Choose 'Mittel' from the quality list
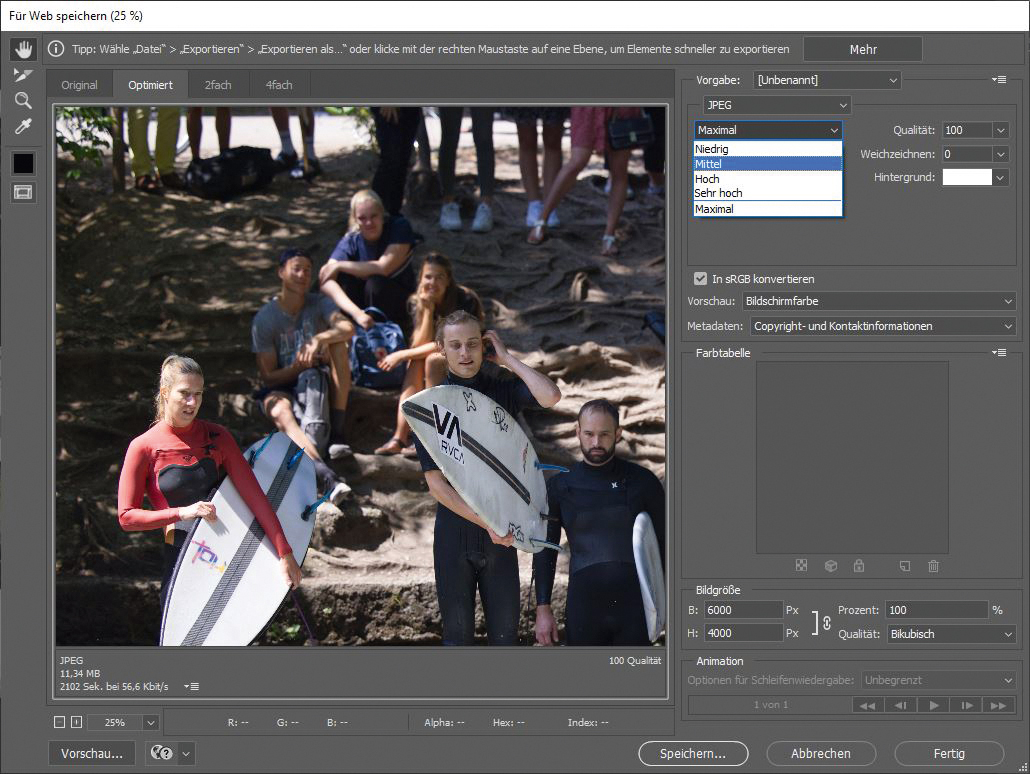Image resolution: width=1030 pixels, height=774 pixels. pyautogui.click(x=768, y=164)
